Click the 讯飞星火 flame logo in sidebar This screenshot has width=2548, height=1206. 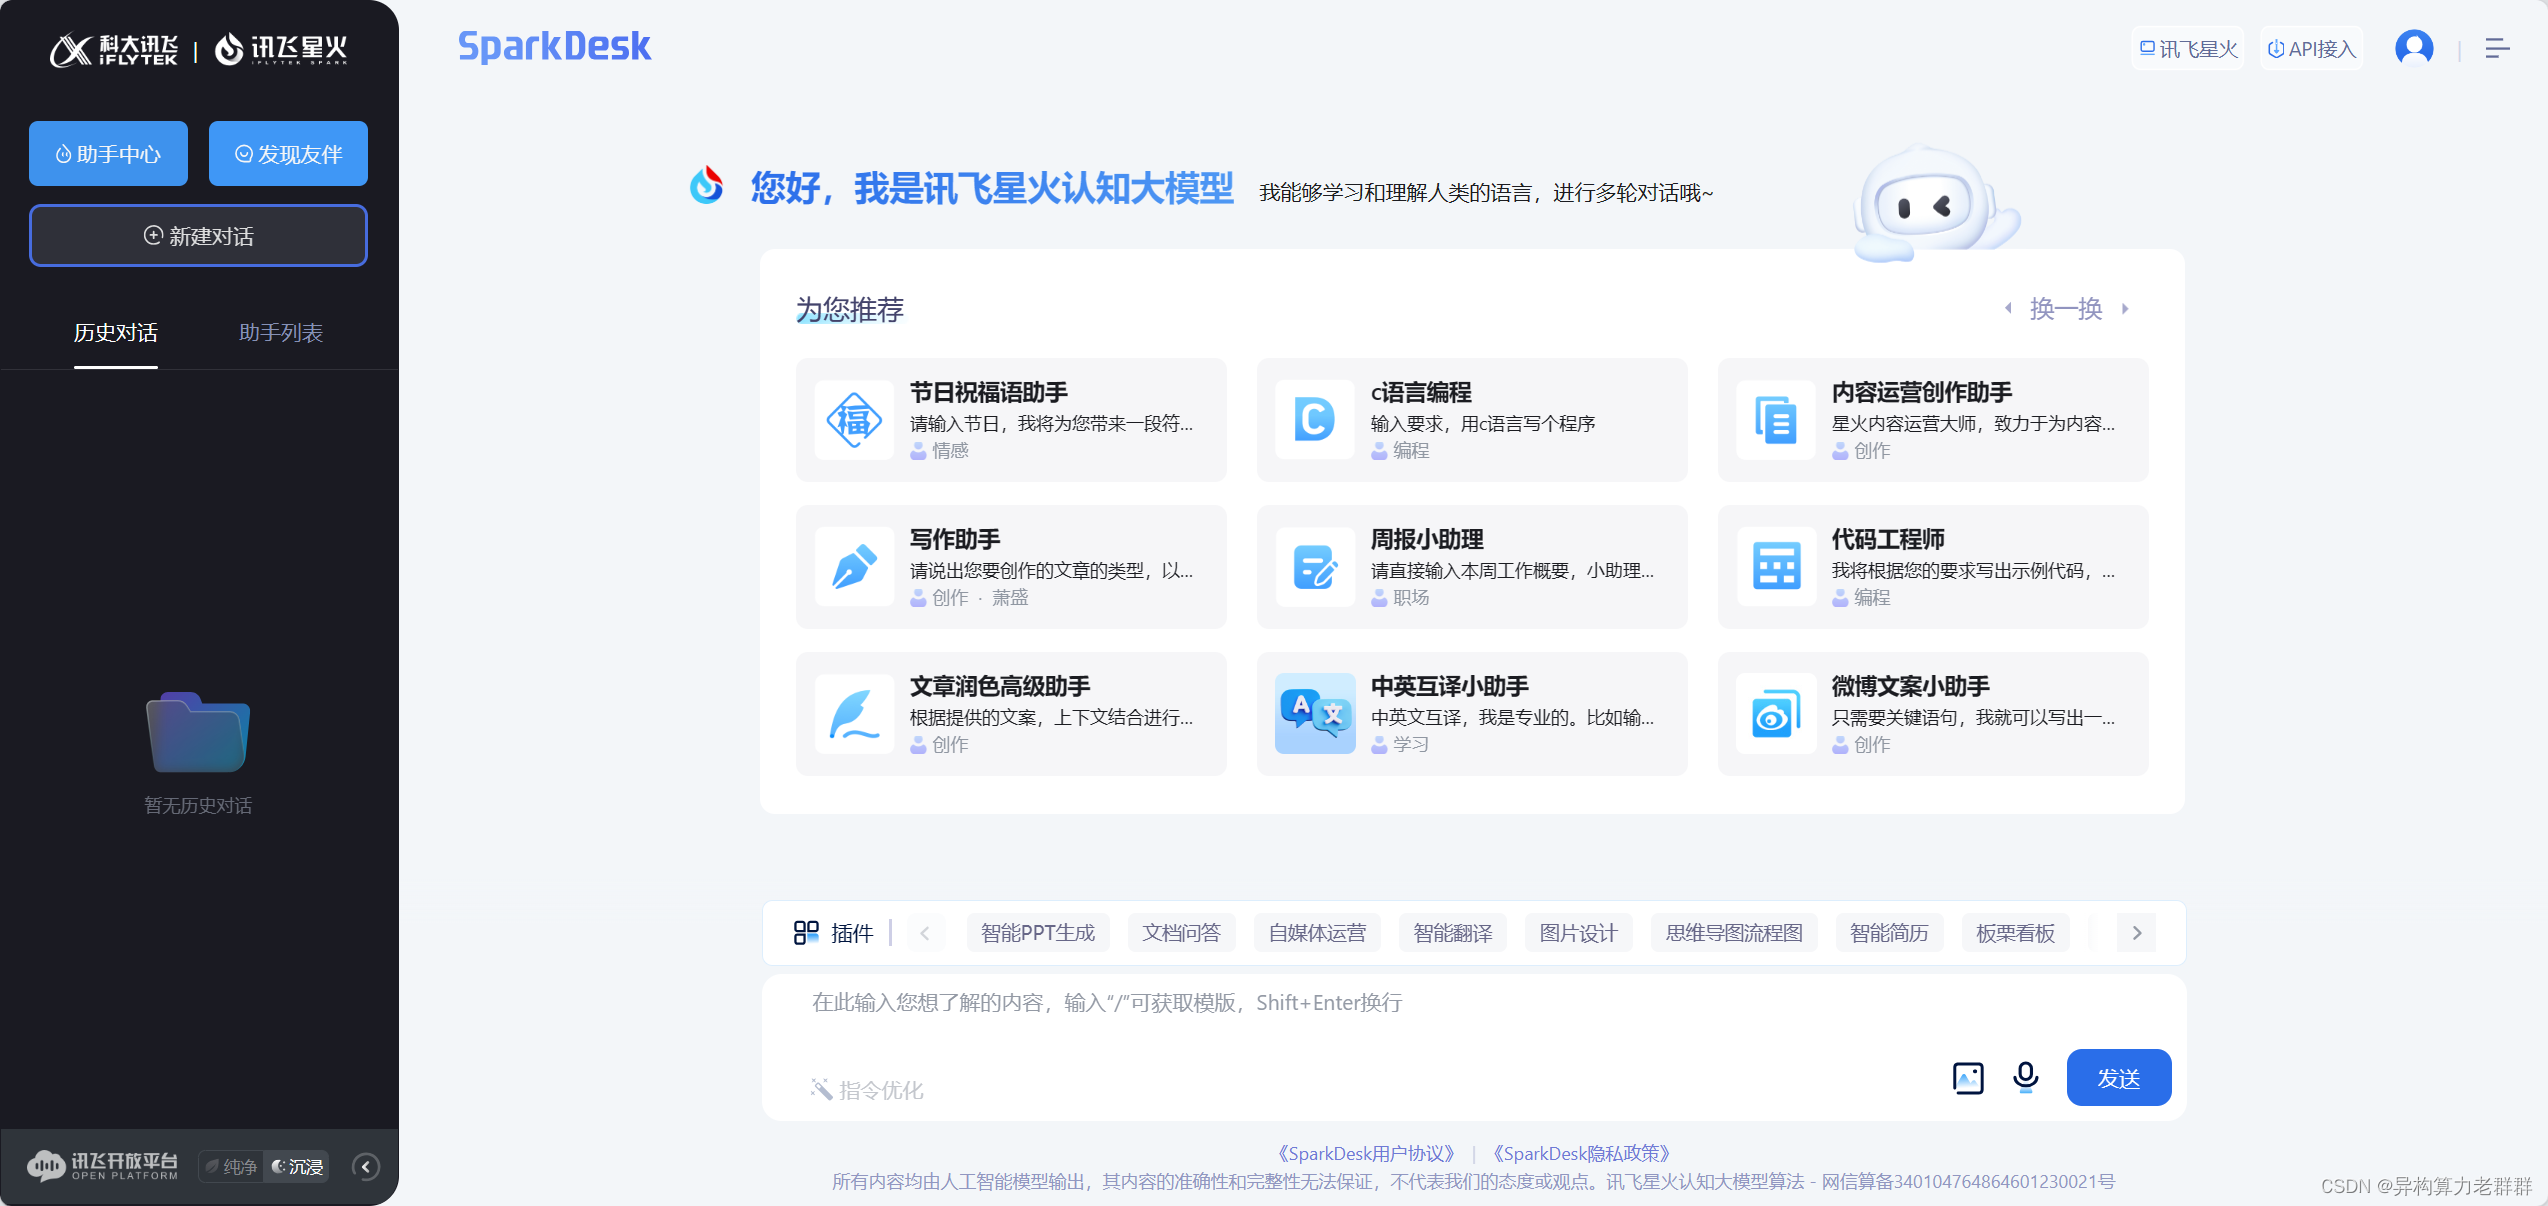(281, 49)
